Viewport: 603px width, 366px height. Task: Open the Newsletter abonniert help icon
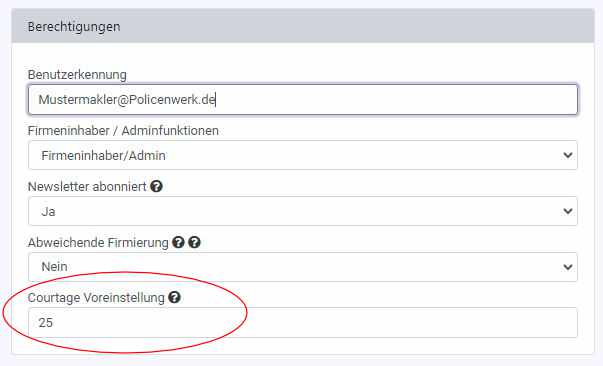click(x=156, y=186)
